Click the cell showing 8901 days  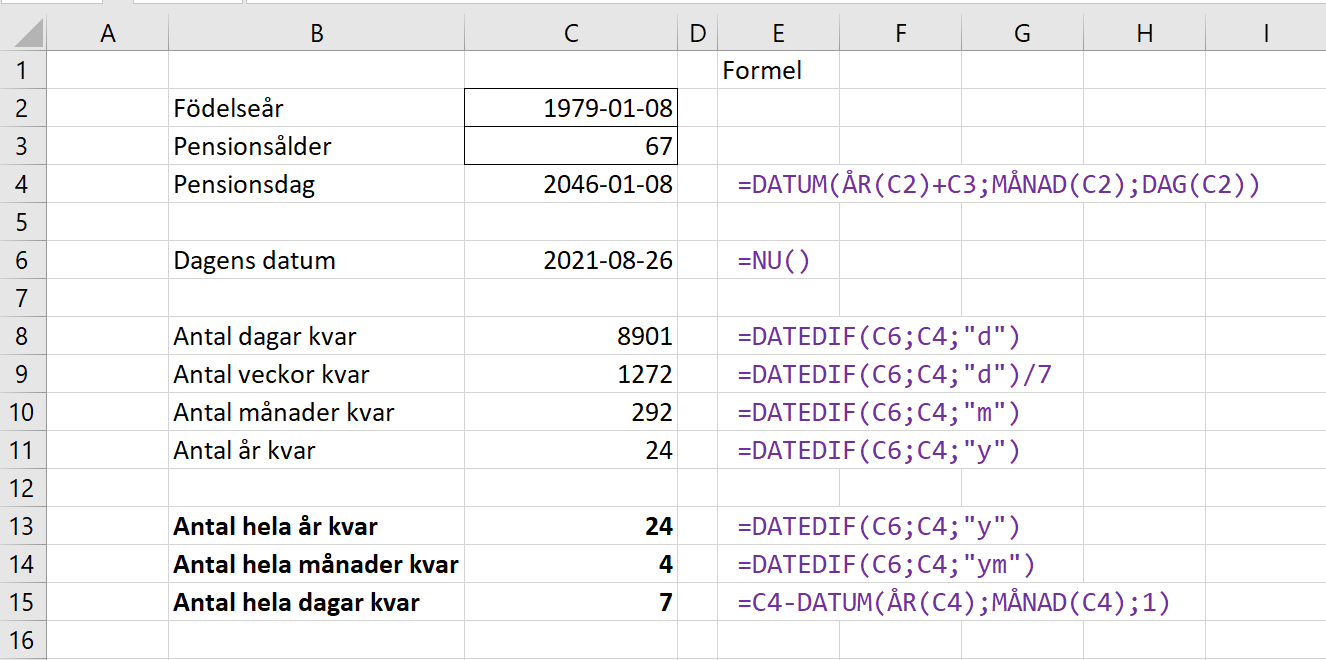pyautogui.click(x=571, y=337)
